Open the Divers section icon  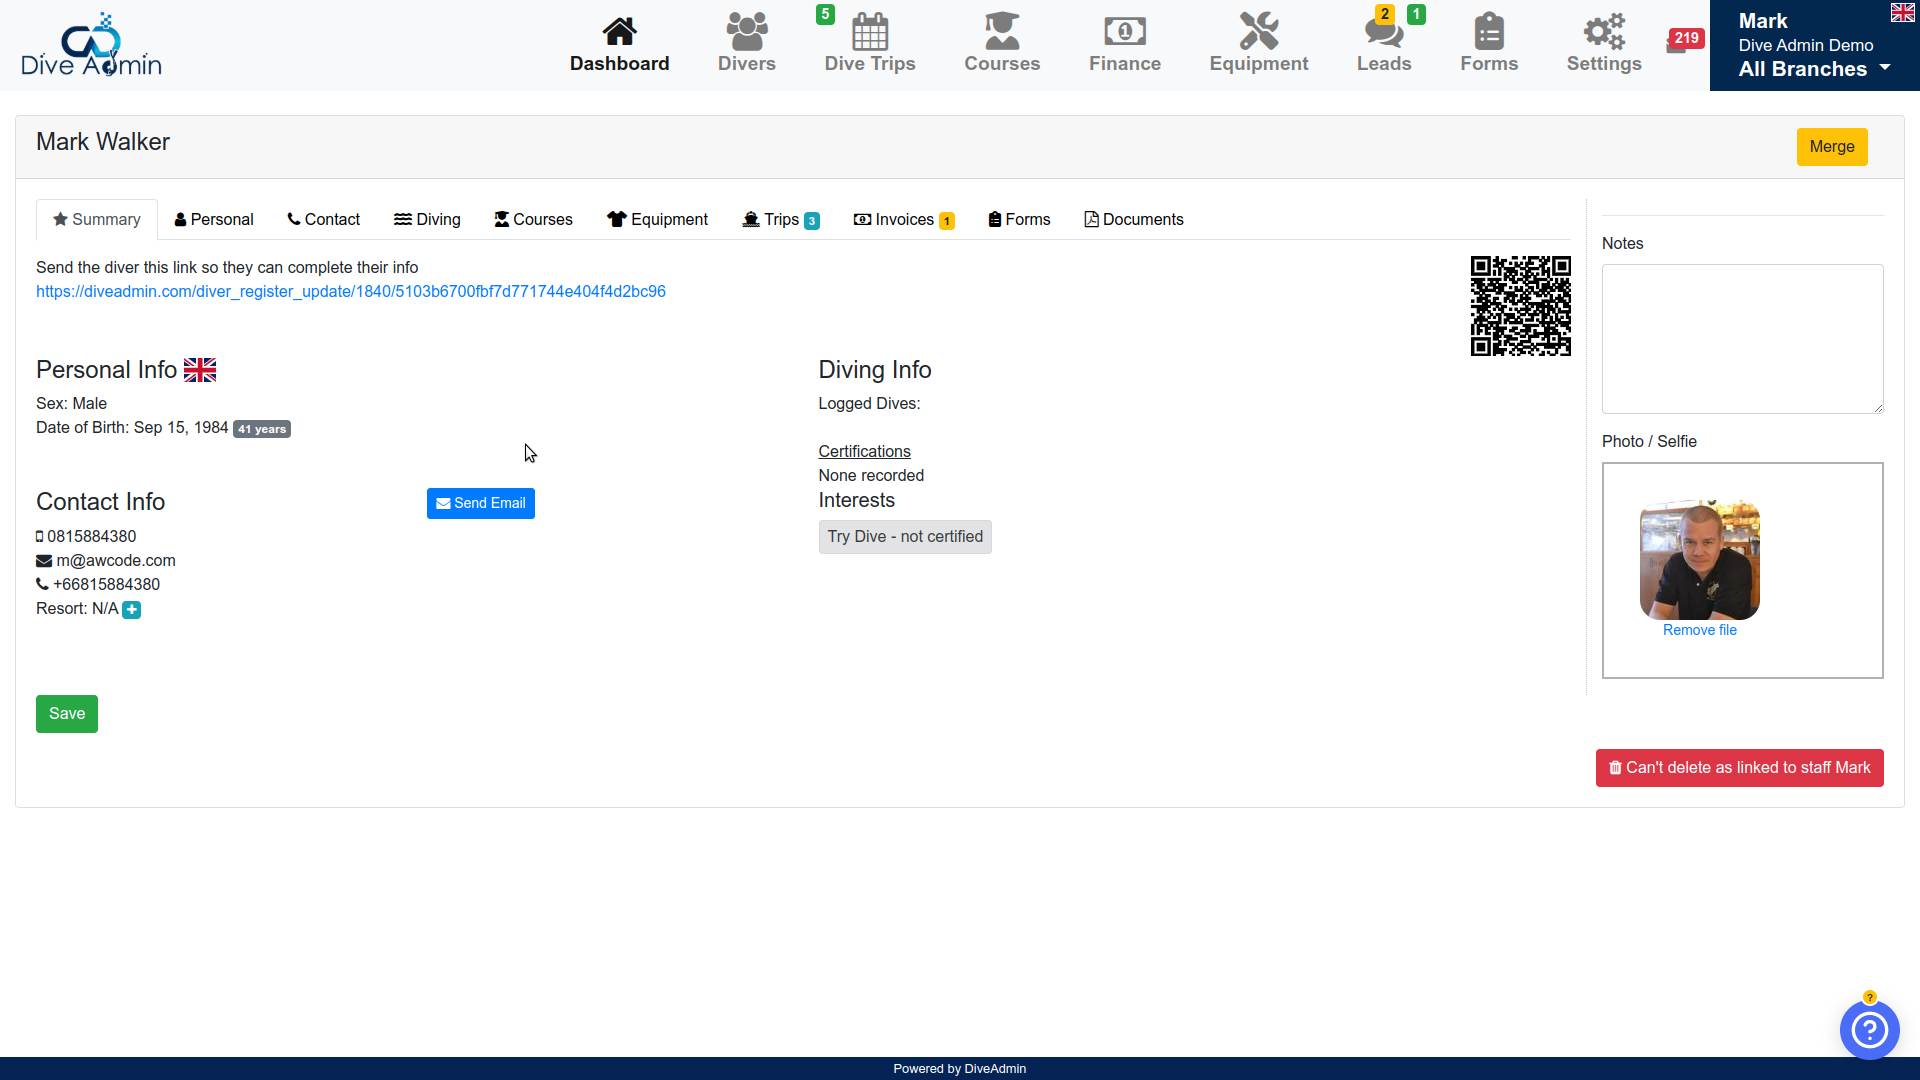(x=746, y=32)
